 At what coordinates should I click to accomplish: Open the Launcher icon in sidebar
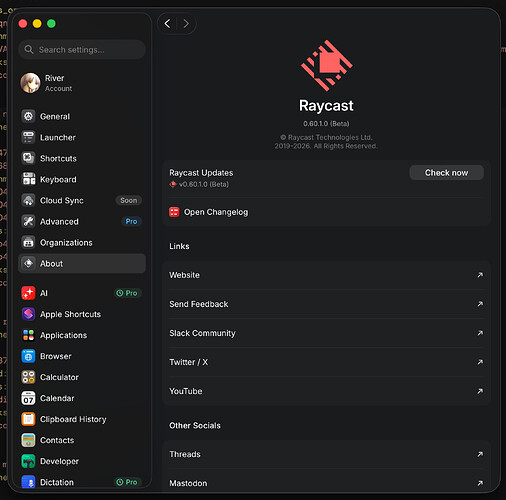point(28,137)
